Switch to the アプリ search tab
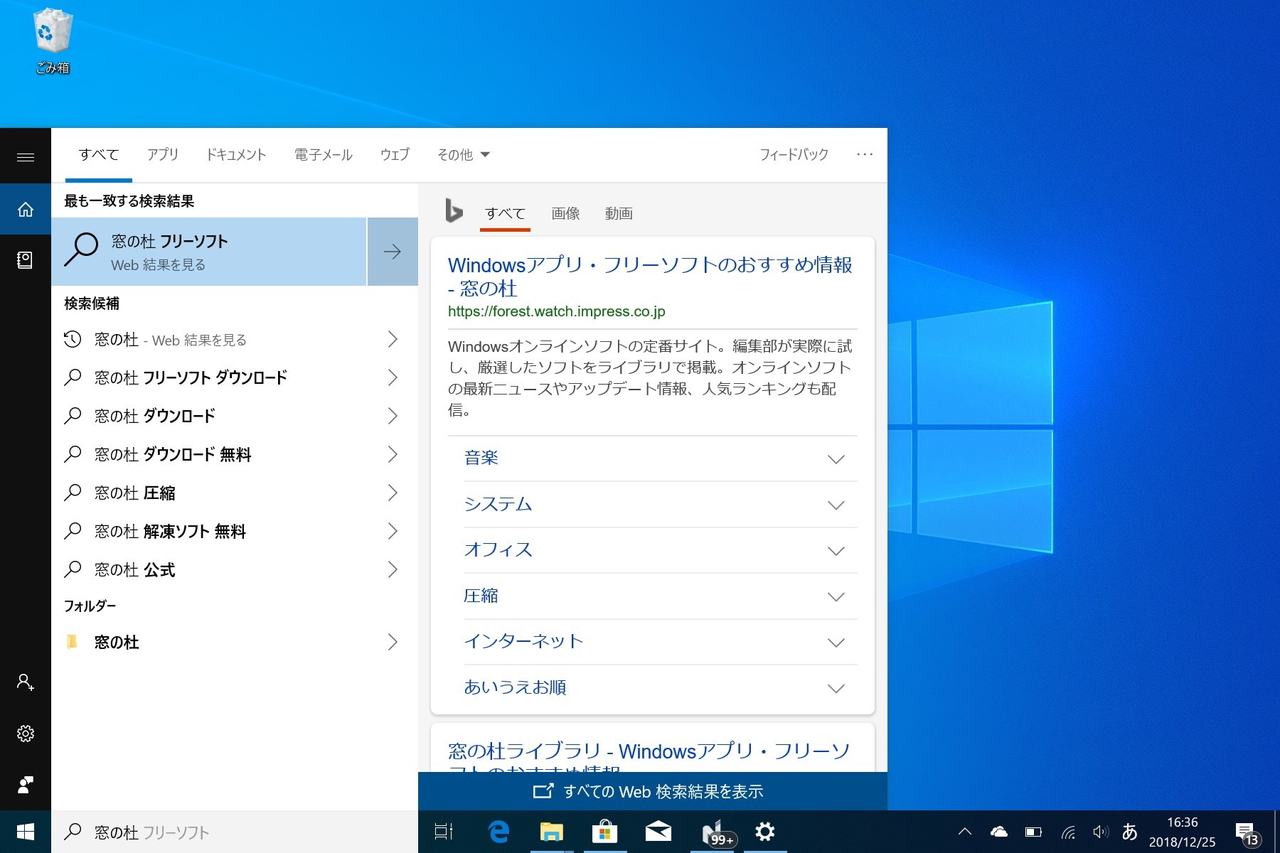 (x=162, y=154)
